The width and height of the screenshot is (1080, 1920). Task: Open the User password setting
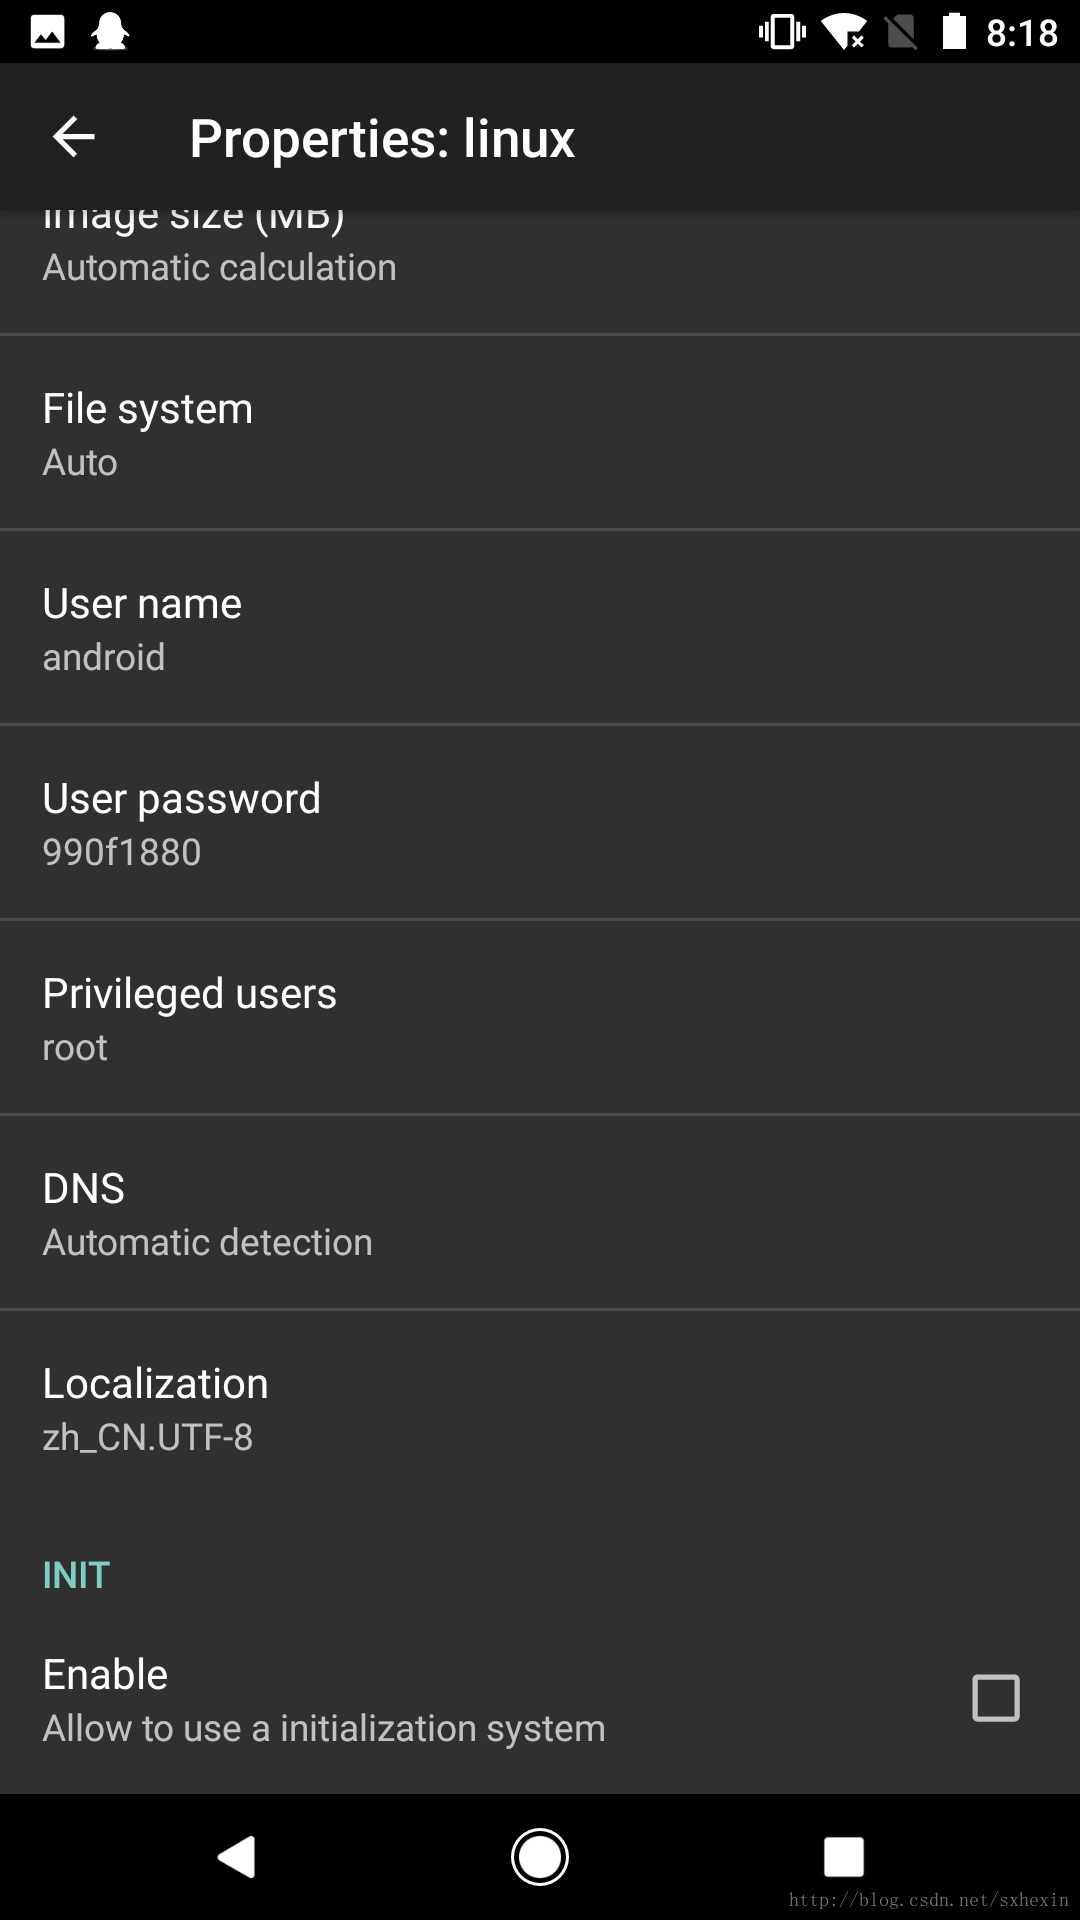point(540,823)
